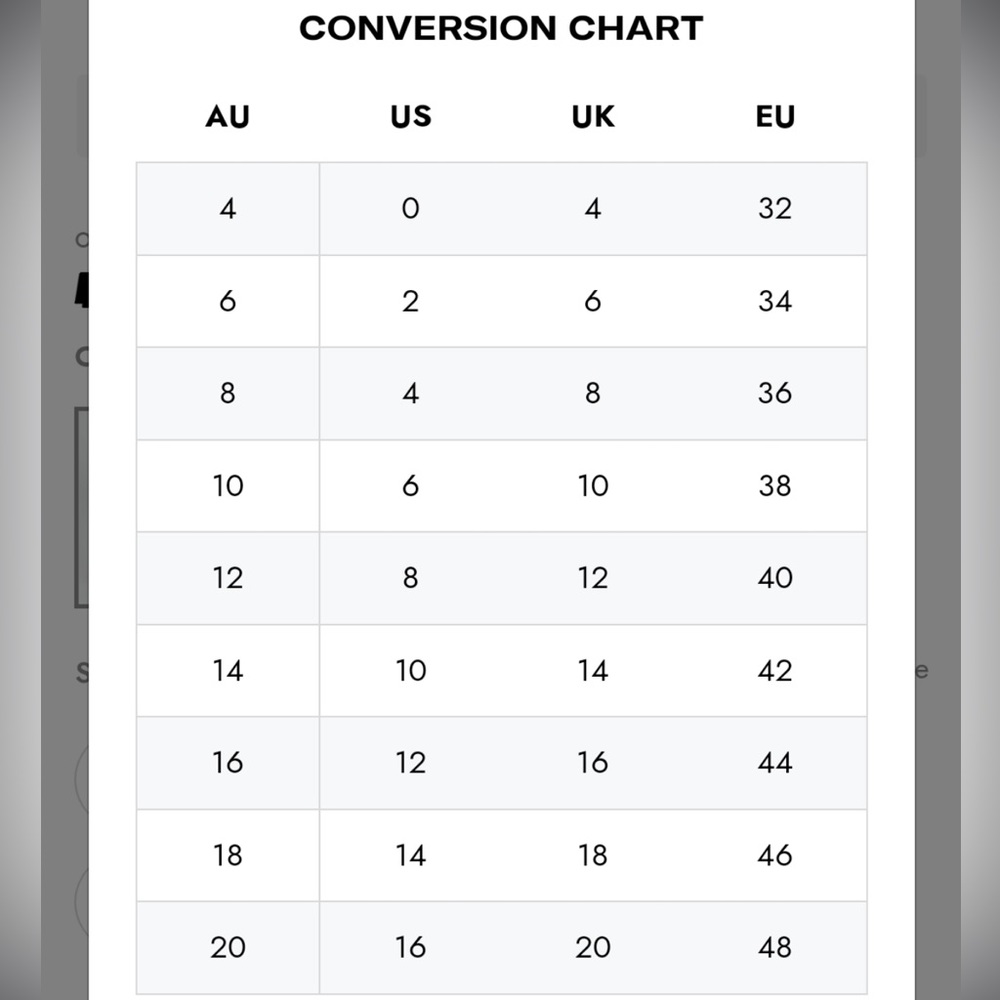
Task: Select AU size 20 cell
Action: [x=228, y=947]
